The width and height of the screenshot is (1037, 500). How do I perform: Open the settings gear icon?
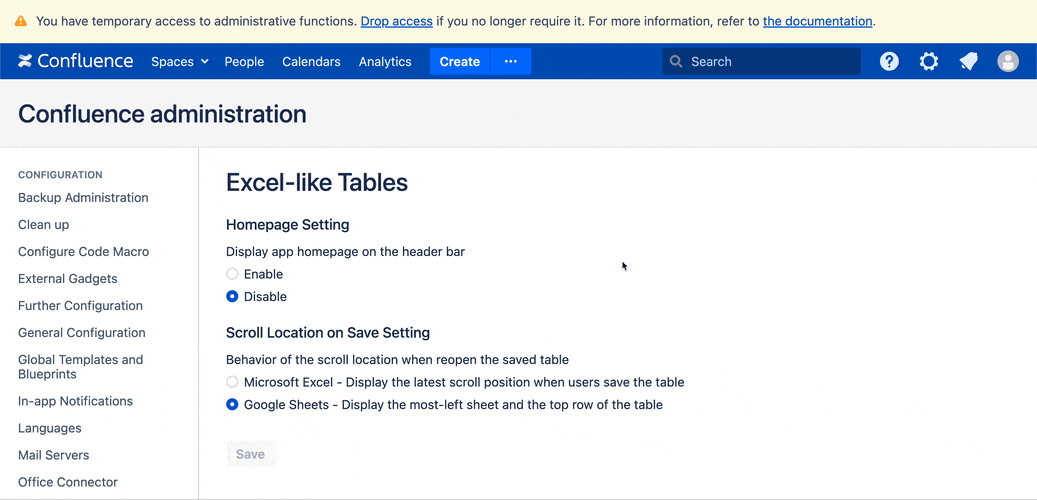929,61
